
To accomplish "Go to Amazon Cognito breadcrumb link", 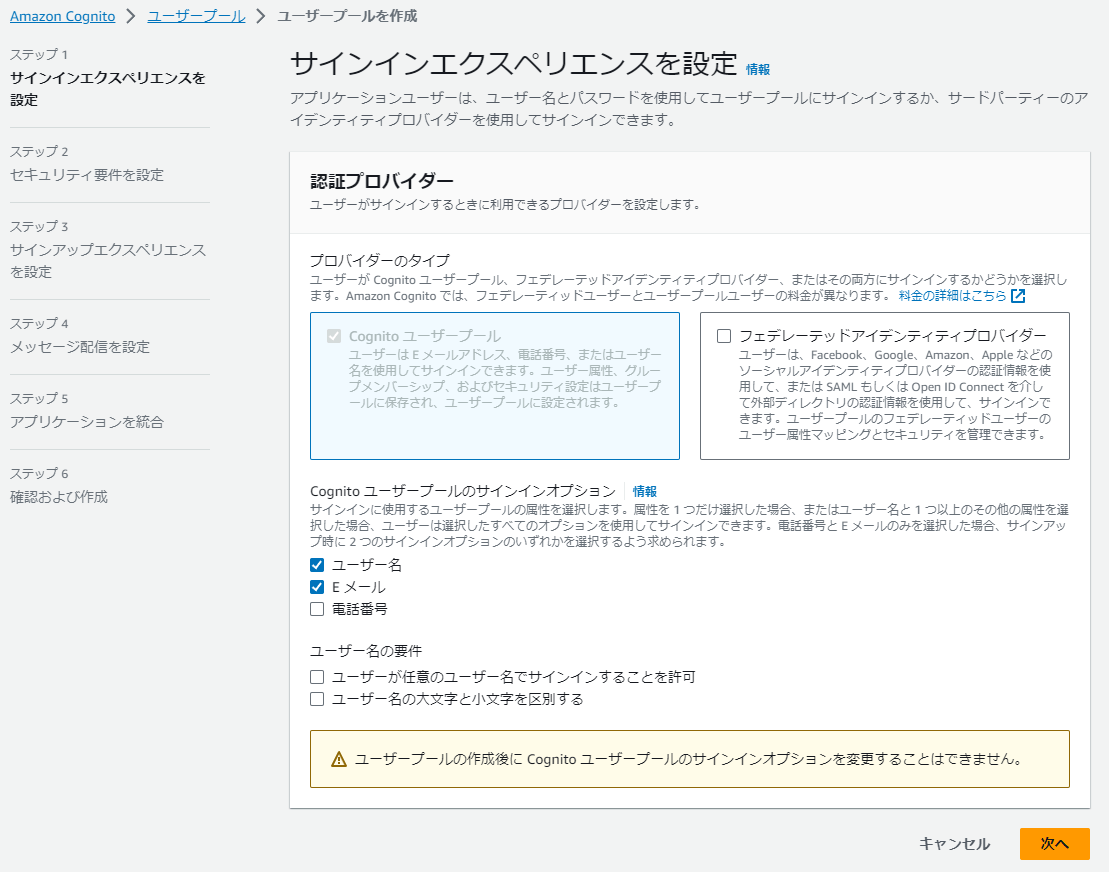I will click(x=62, y=16).
